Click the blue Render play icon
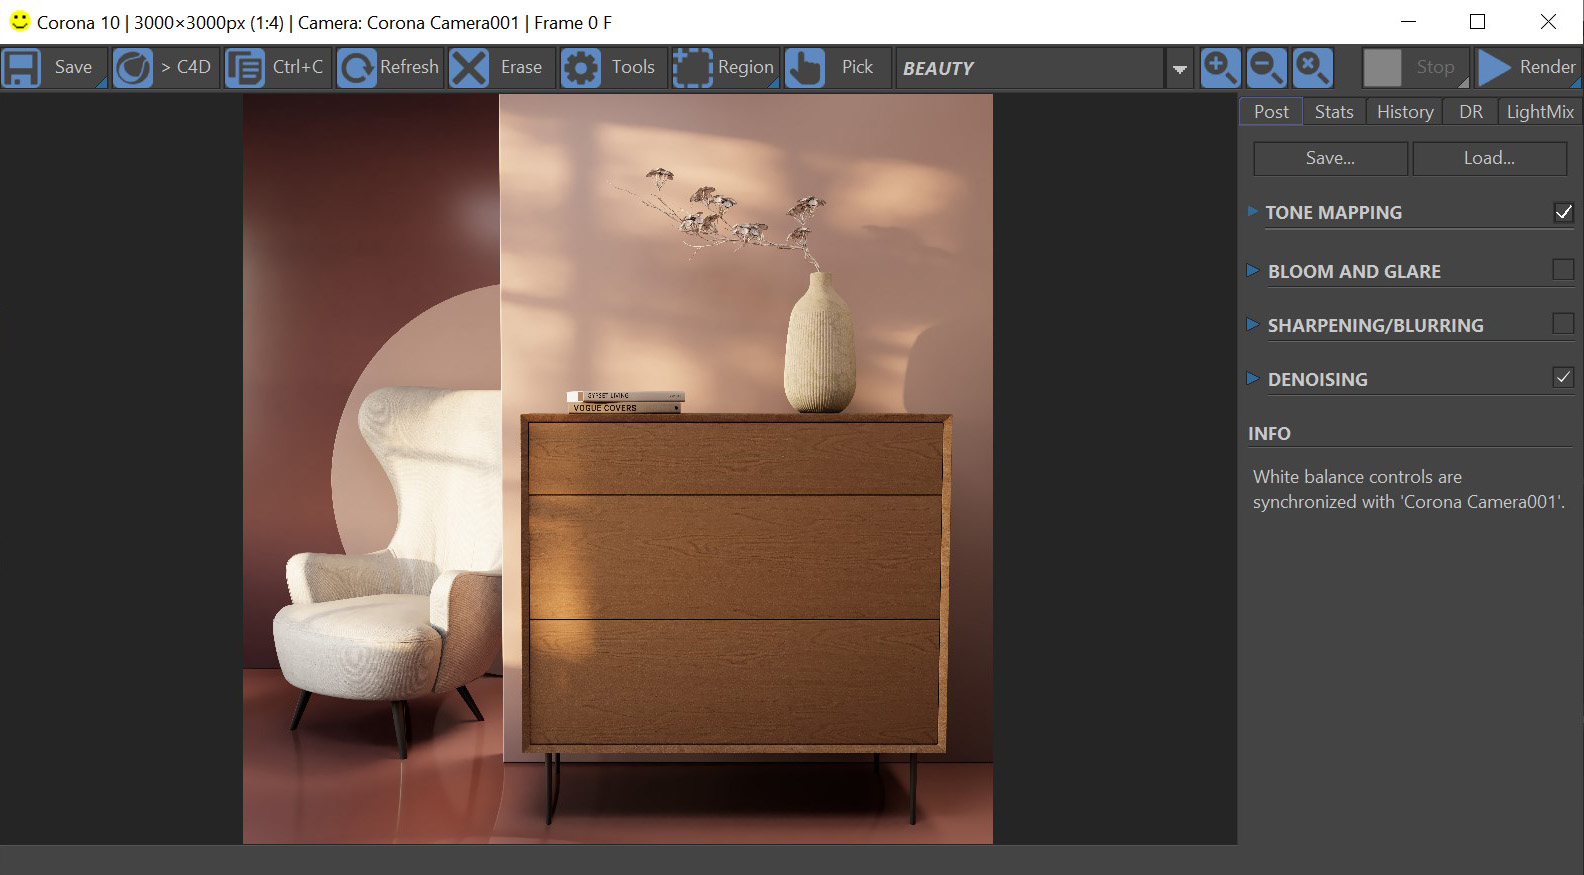Viewport: 1584px width, 875px height. coord(1495,68)
